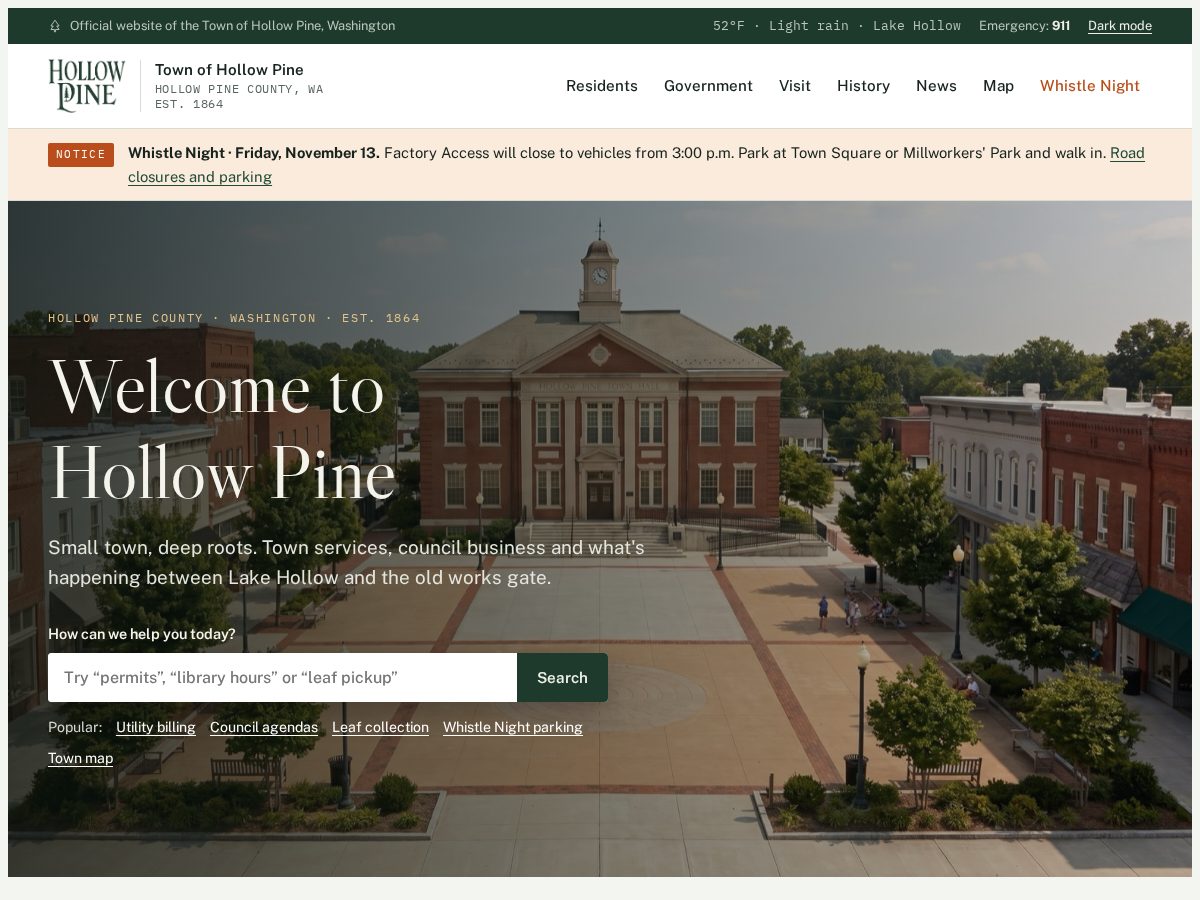Viewport: 1200px width, 900px height.
Task: Open the History menu
Action: coord(863,86)
